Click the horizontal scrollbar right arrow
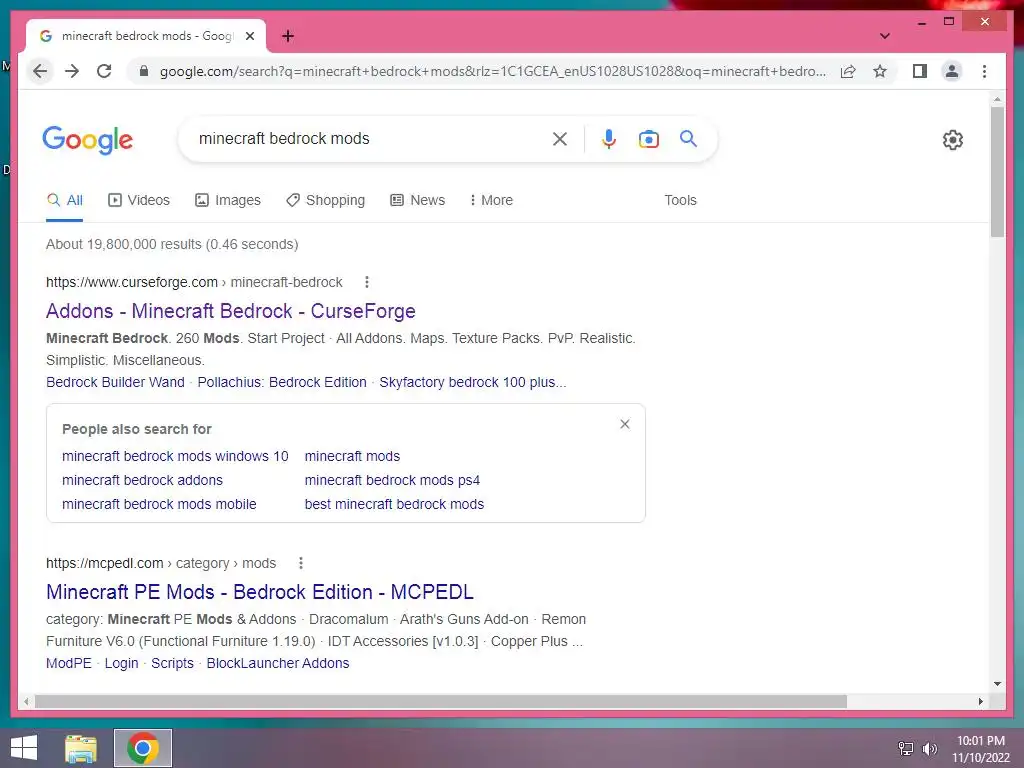 tap(980, 701)
